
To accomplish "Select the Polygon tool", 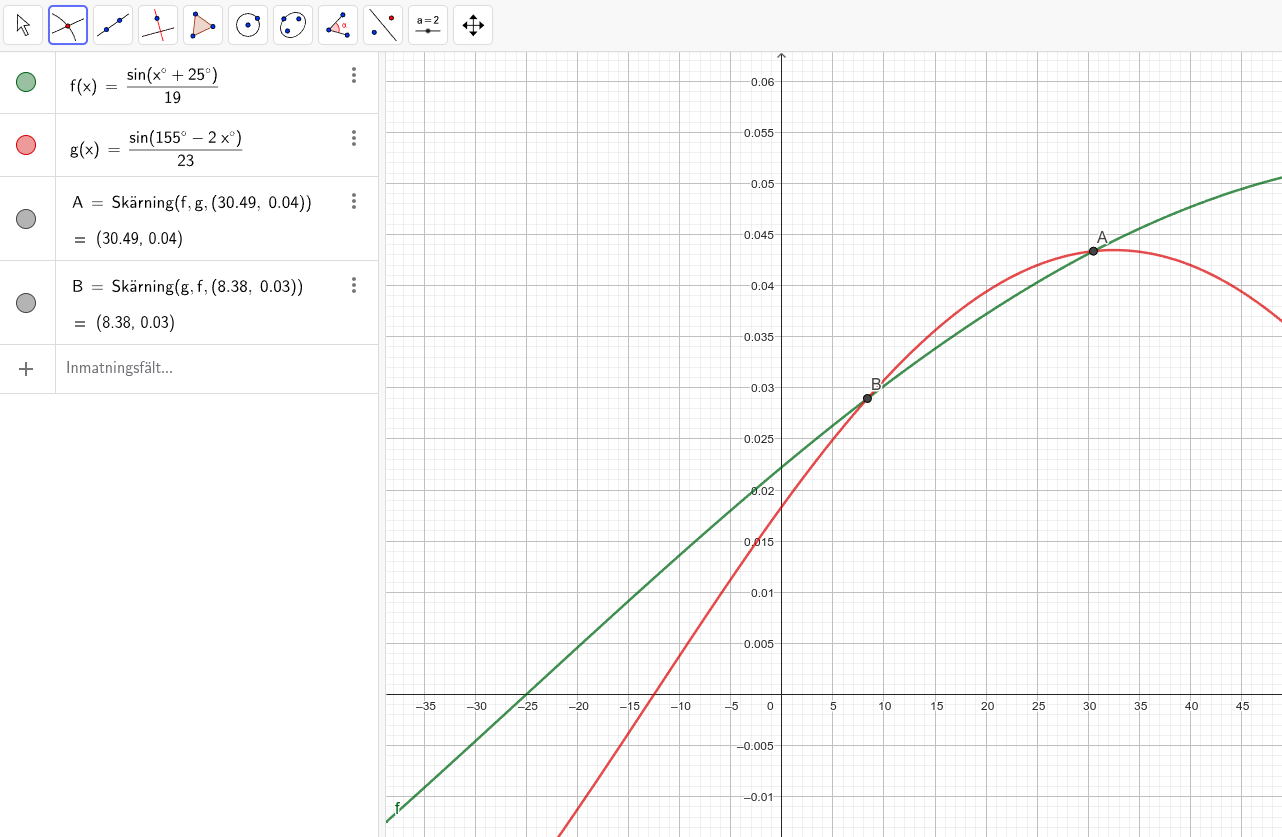I will (x=203, y=25).
